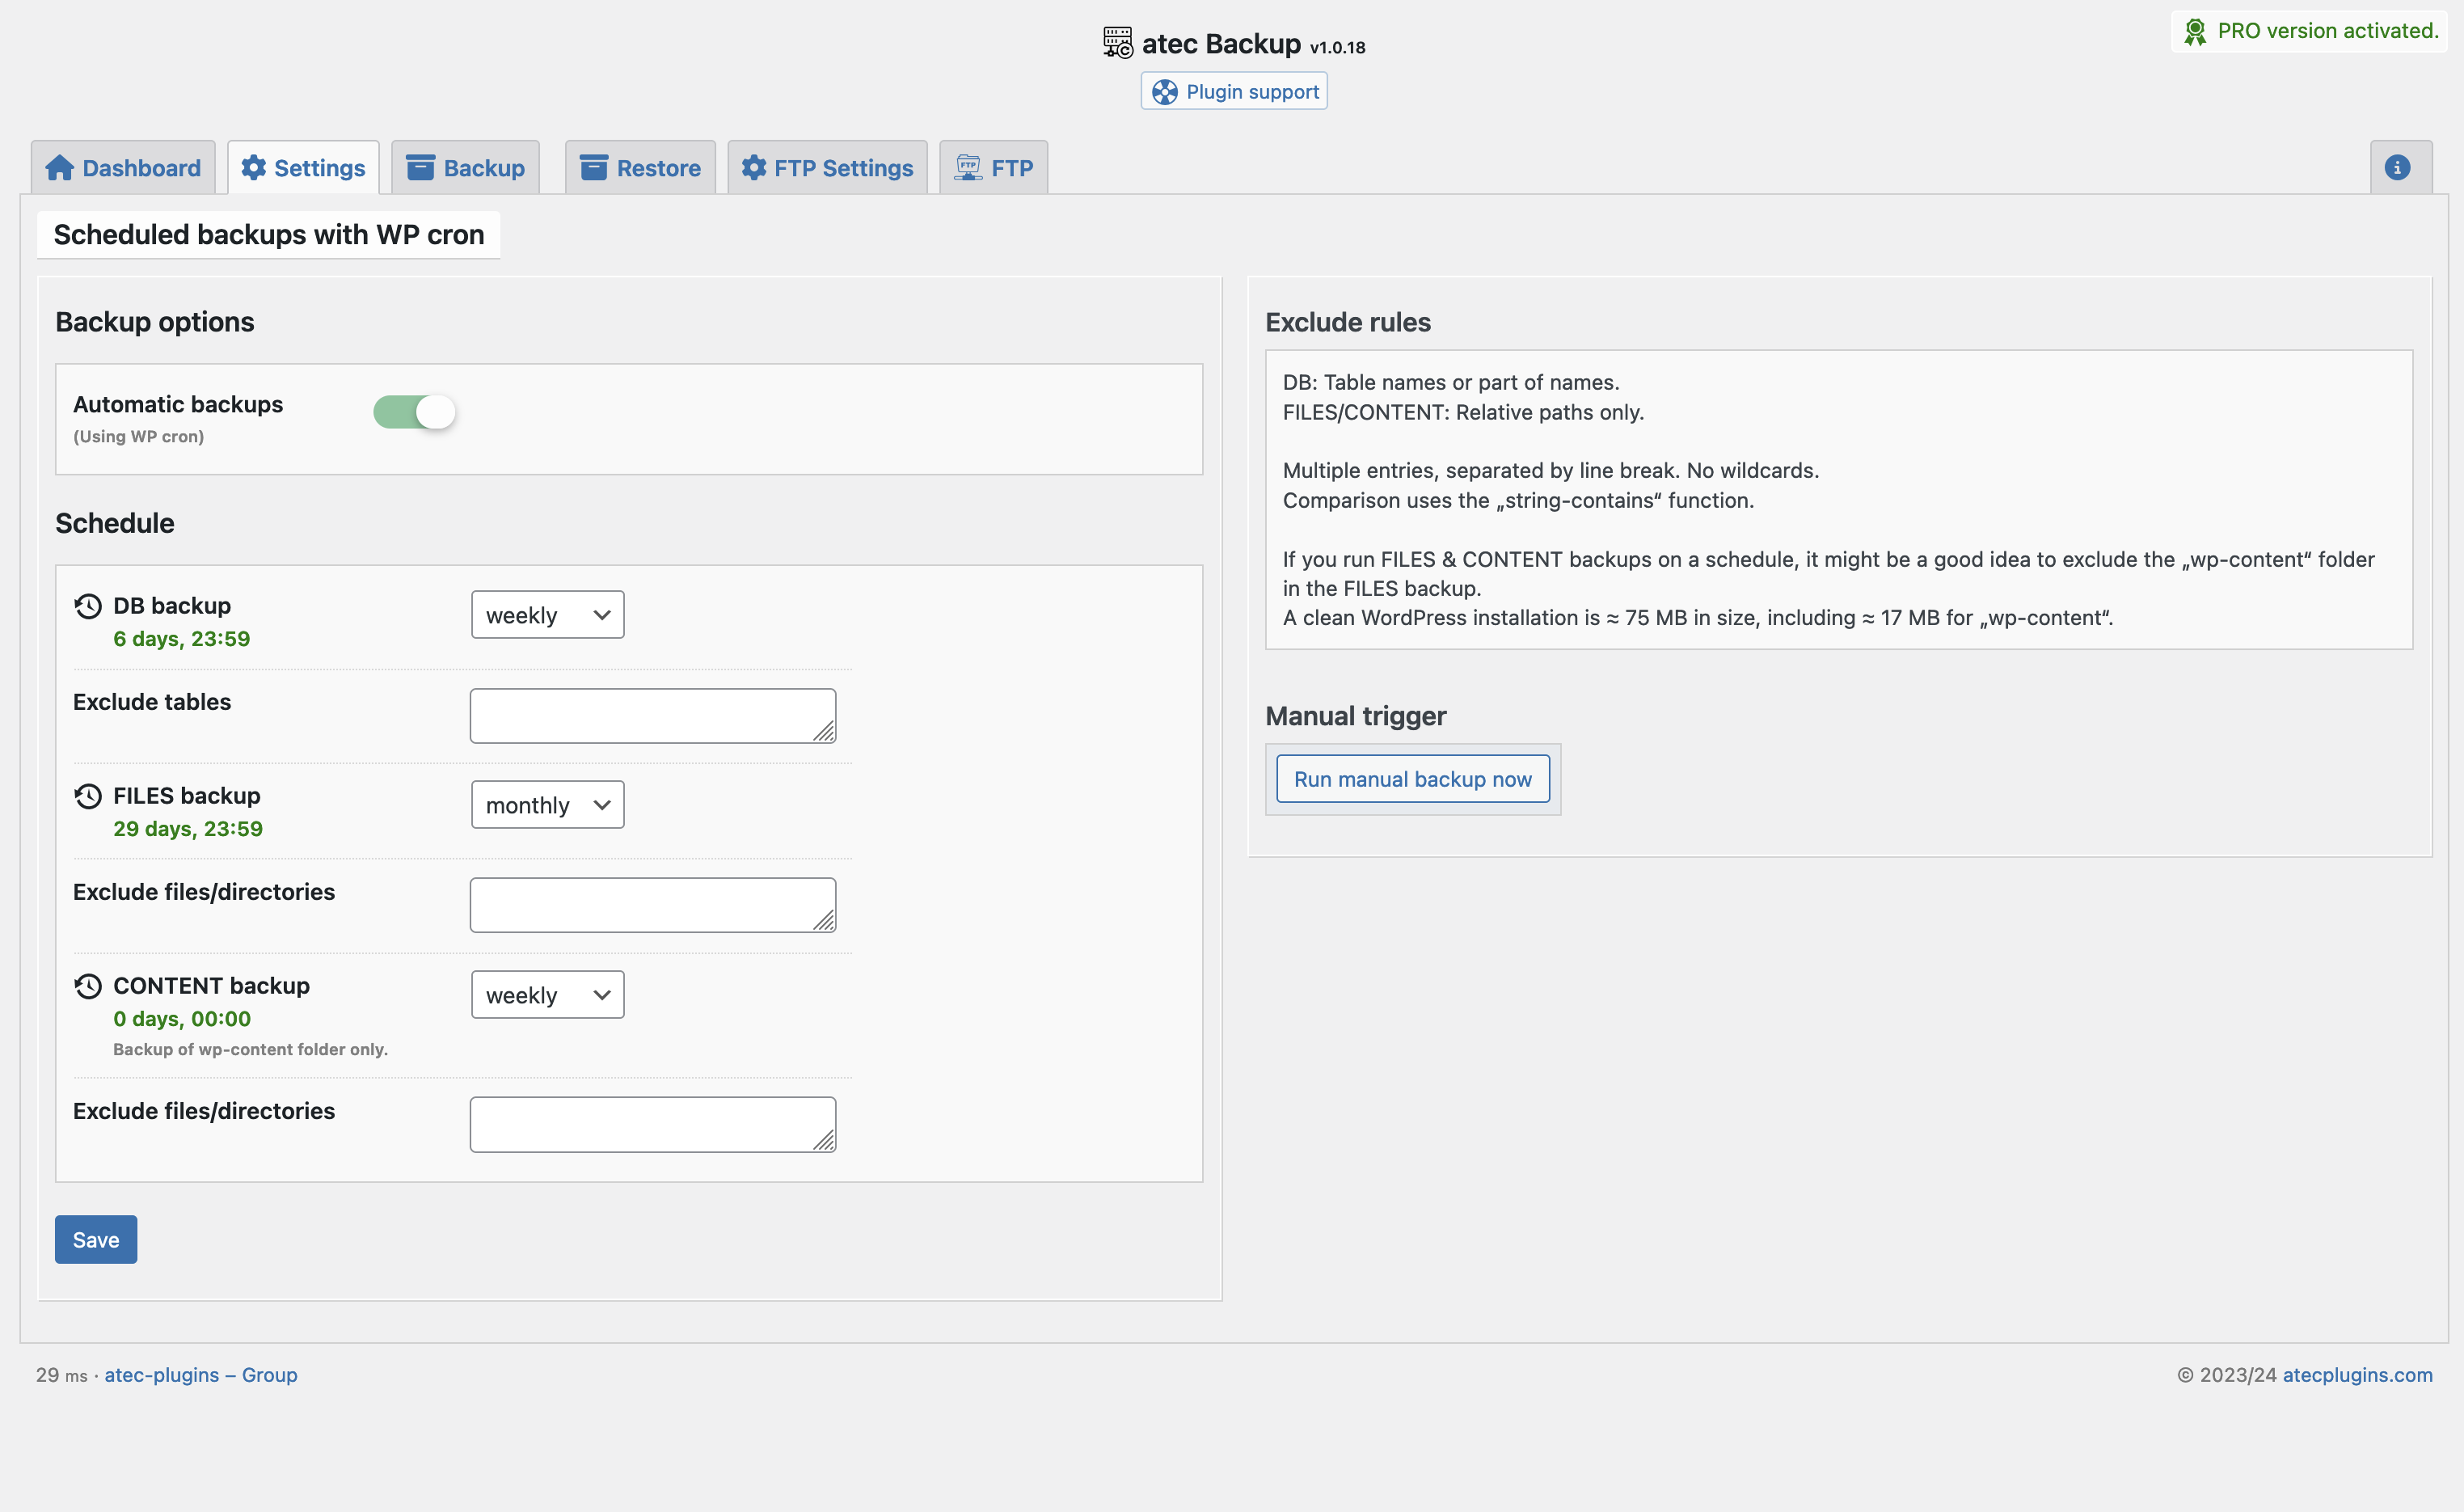Click the Backup tab archive icon

click(x=420, y=167)
